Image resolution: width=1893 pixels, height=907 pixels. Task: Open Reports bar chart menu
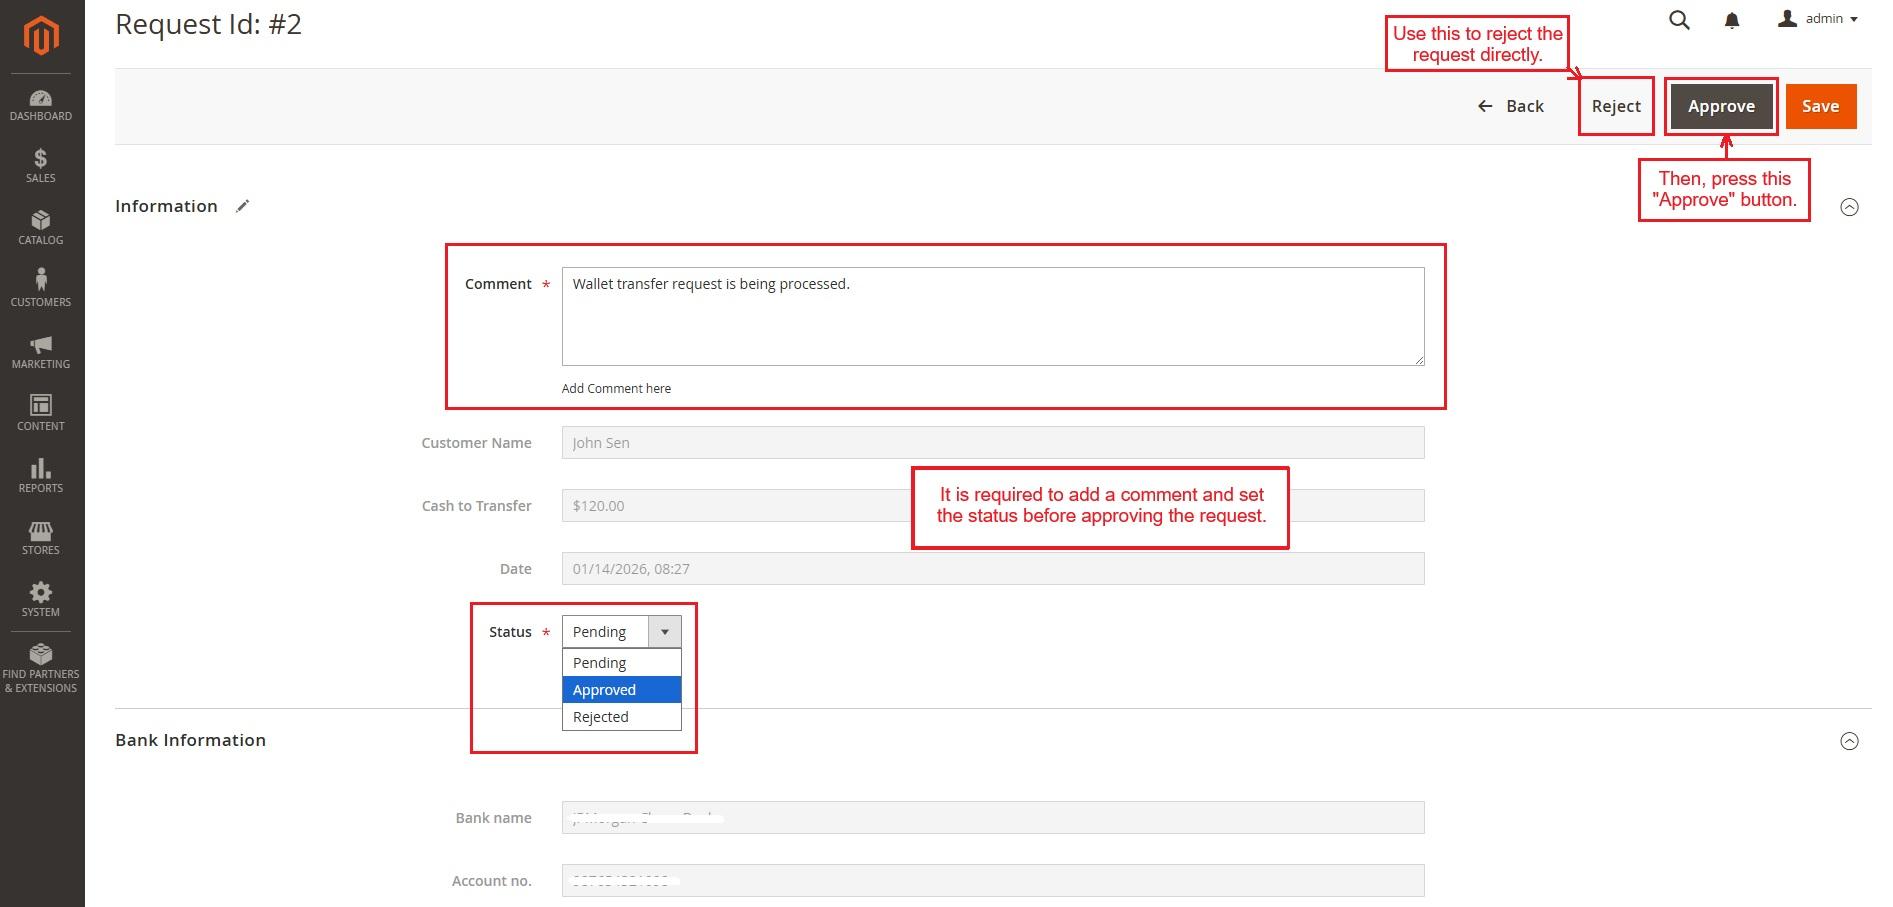41,476
